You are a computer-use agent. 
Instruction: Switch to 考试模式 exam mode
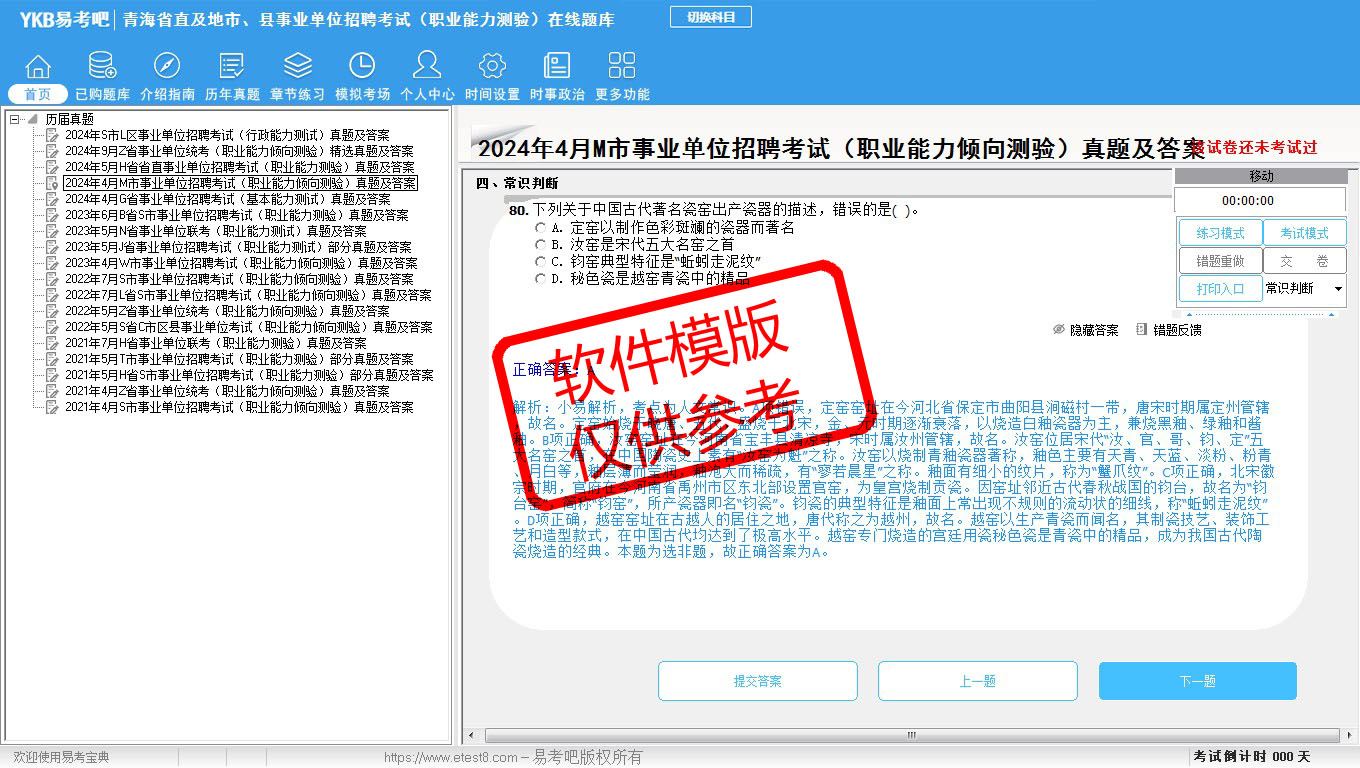[x=1304, y=233]
